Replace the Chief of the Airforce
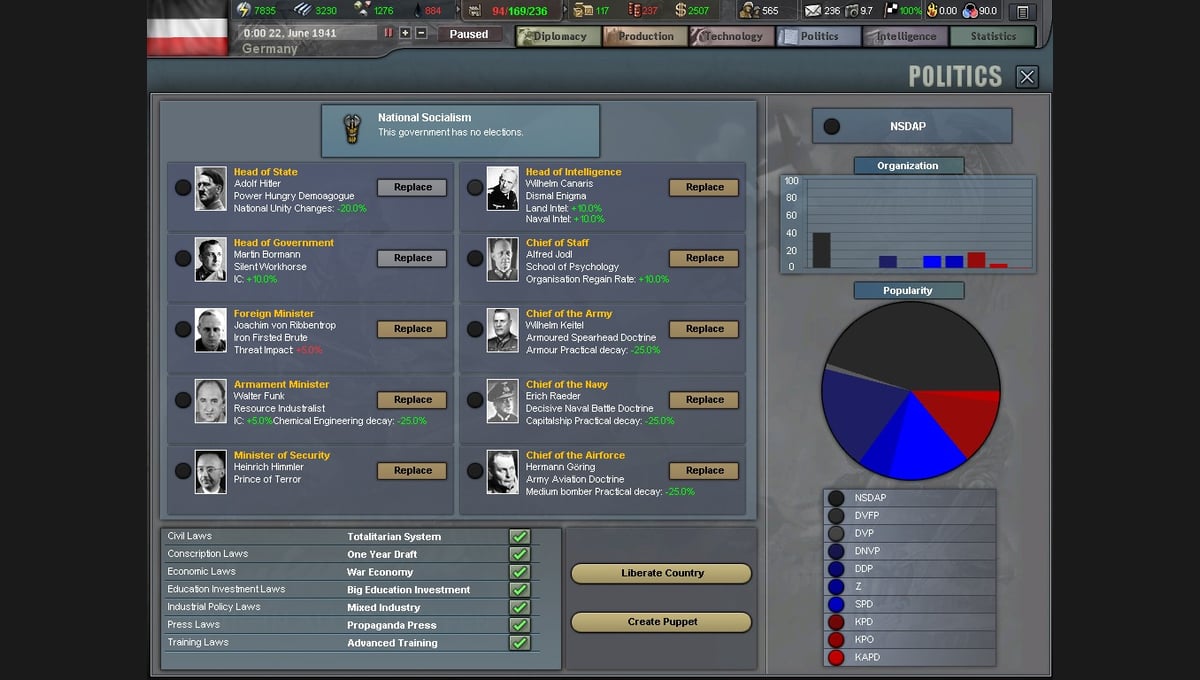 coord(704,471)
